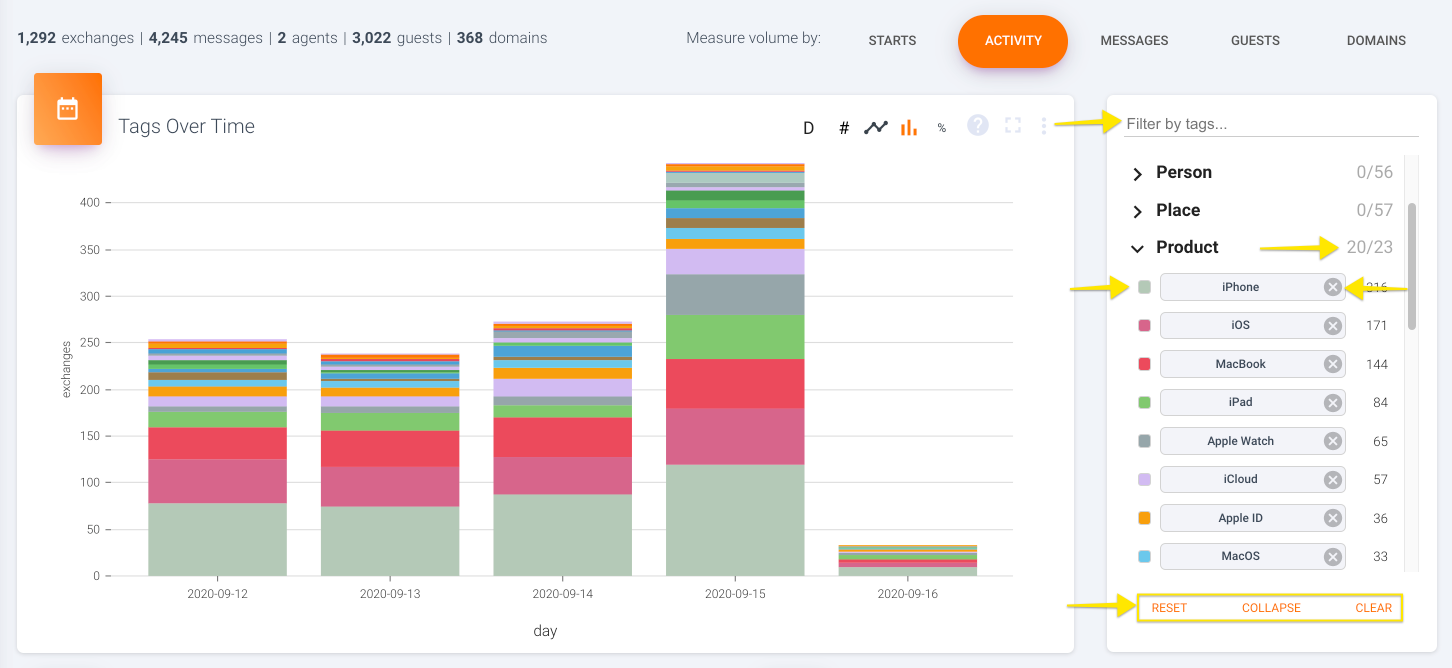Select the percent display mode icon
1452x668 pixels.
[941, 127]
